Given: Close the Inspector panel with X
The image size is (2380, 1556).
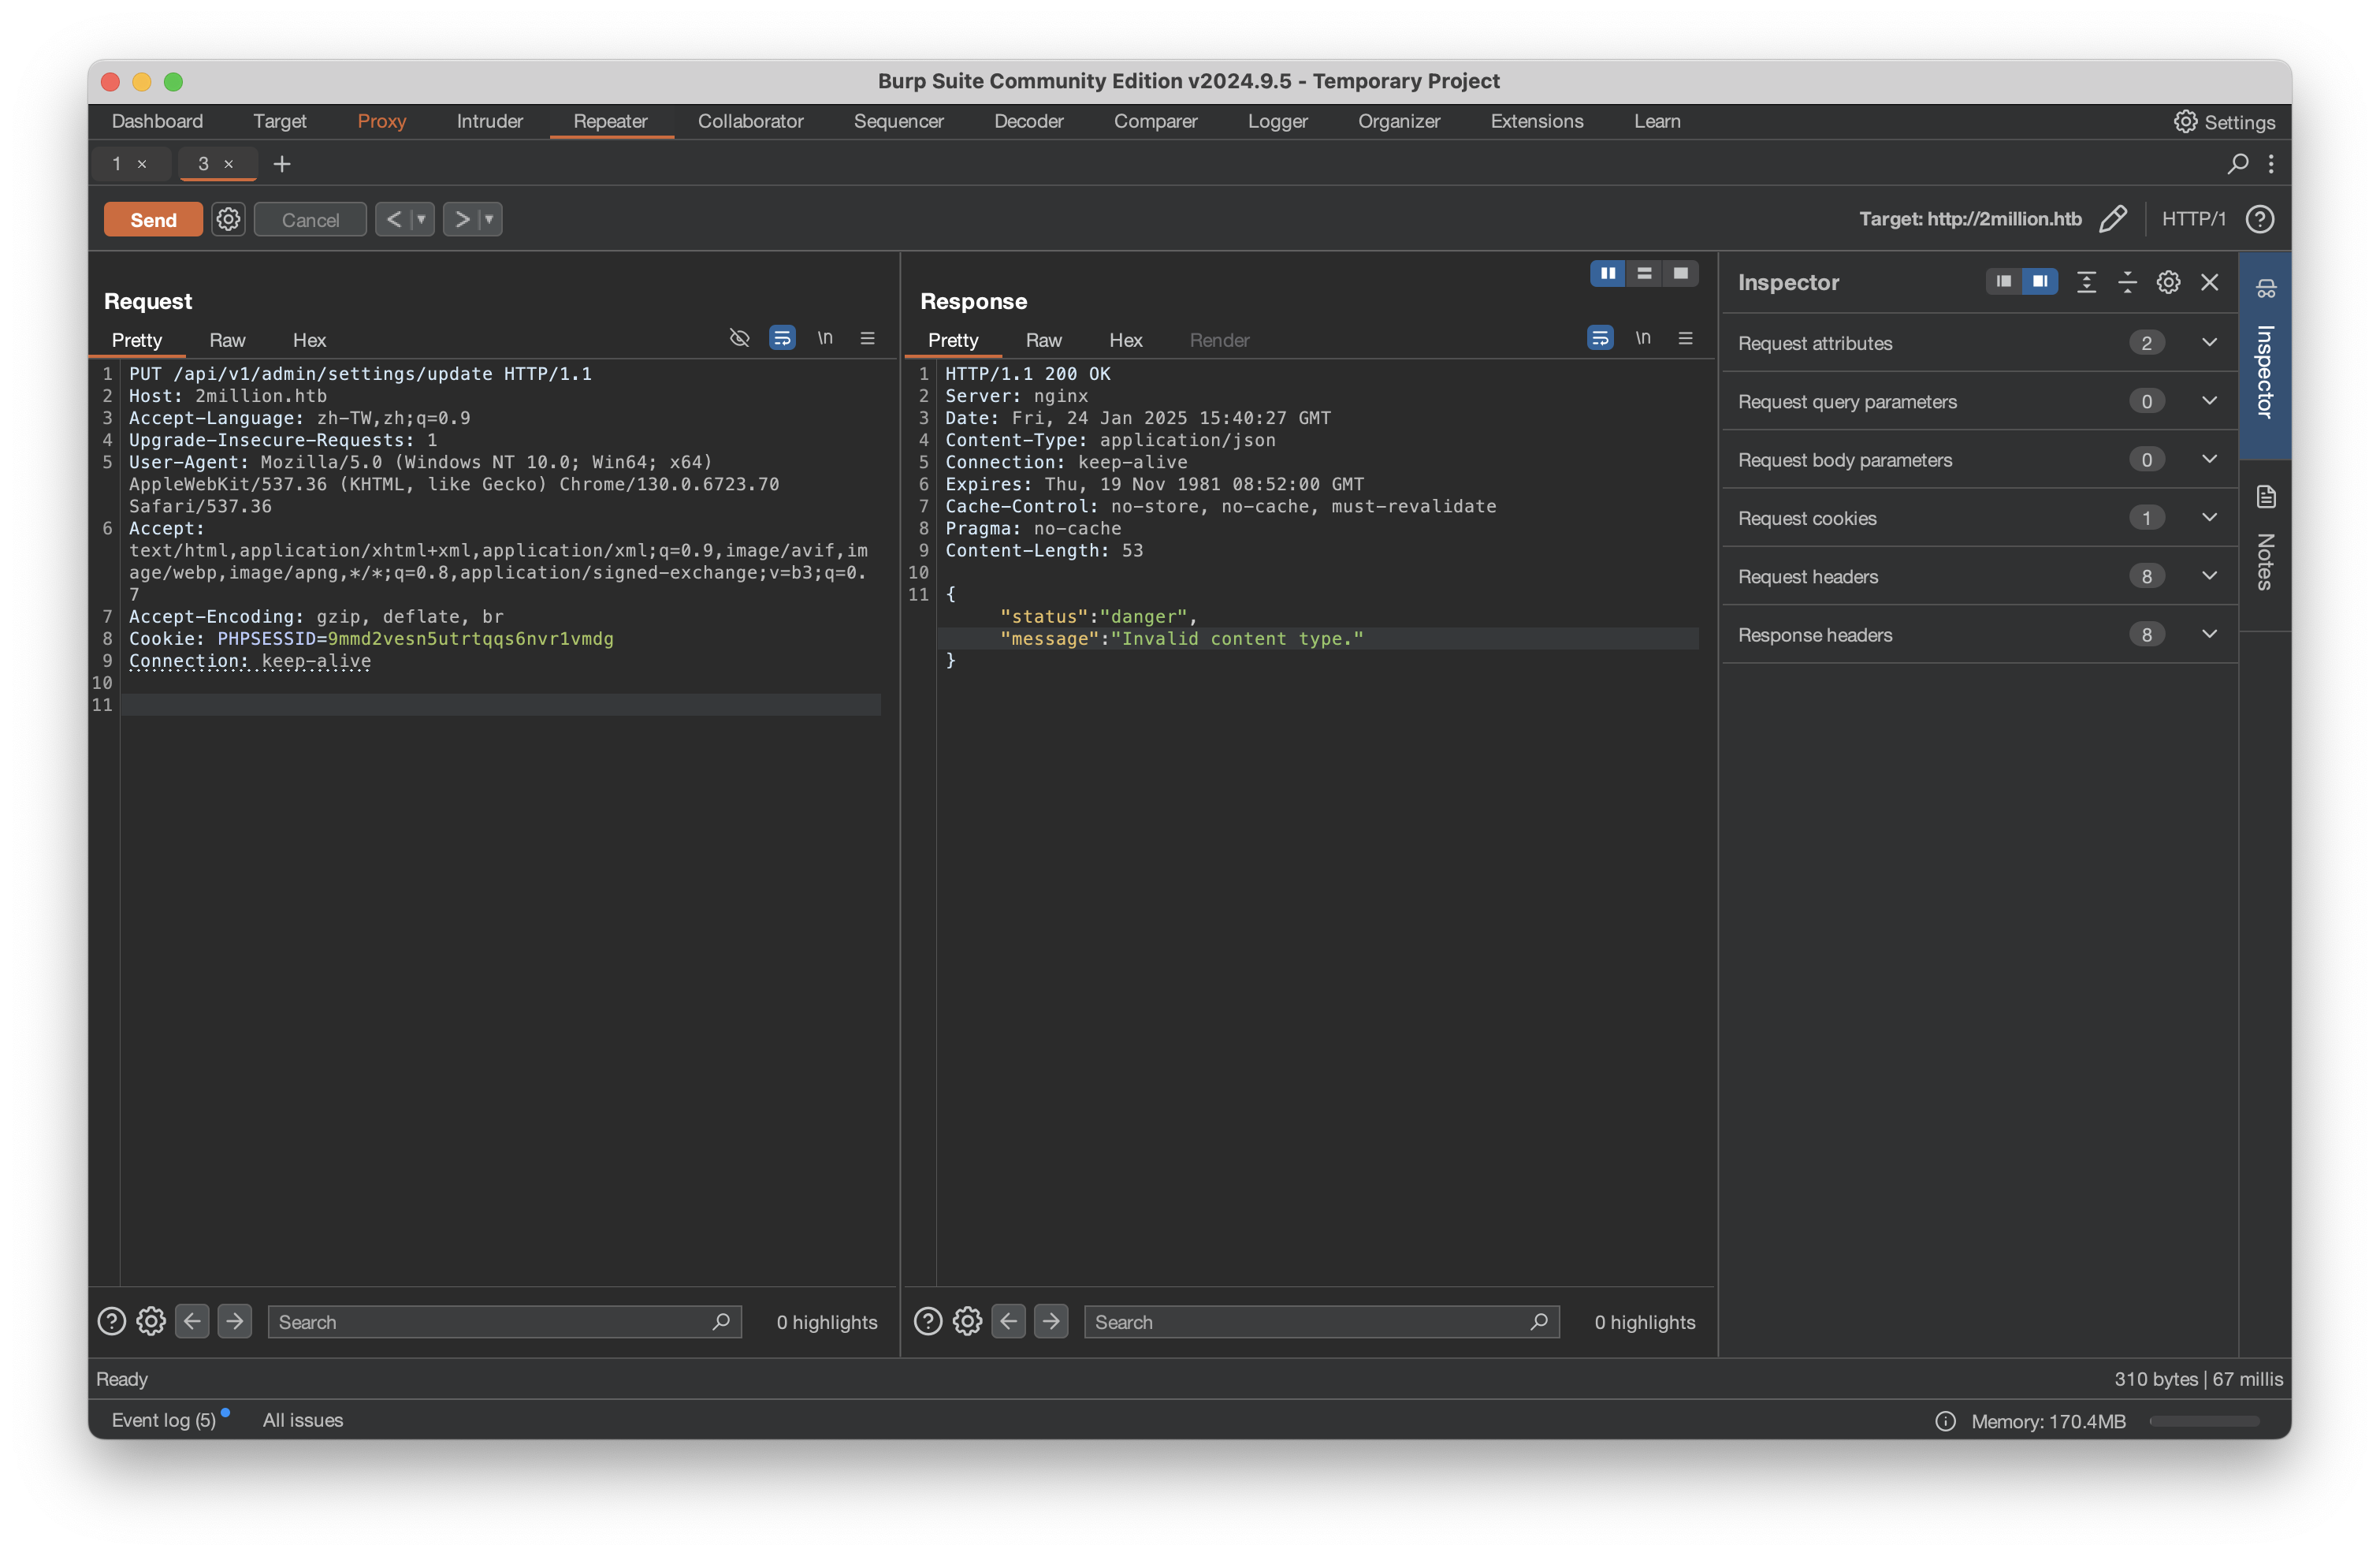Looking at the screenshot, I should [x=2209, y=283].
